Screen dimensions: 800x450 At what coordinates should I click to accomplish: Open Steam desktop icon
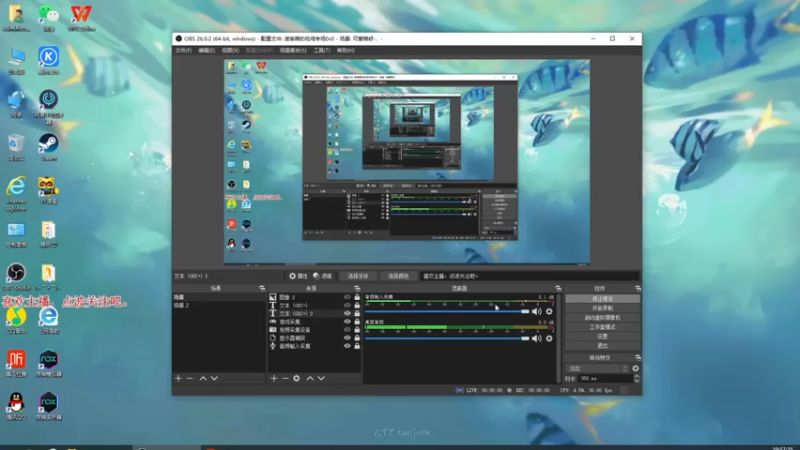click(x=48, y=147)
